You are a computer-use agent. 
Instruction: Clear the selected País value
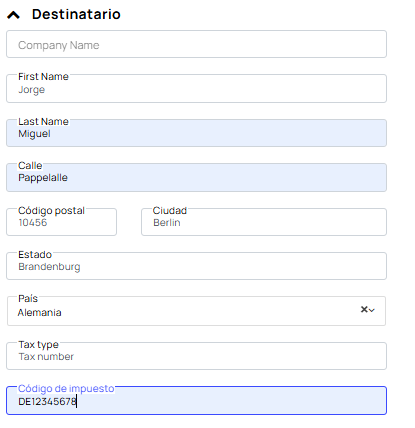pyautogui.click(x=364, y=309)
